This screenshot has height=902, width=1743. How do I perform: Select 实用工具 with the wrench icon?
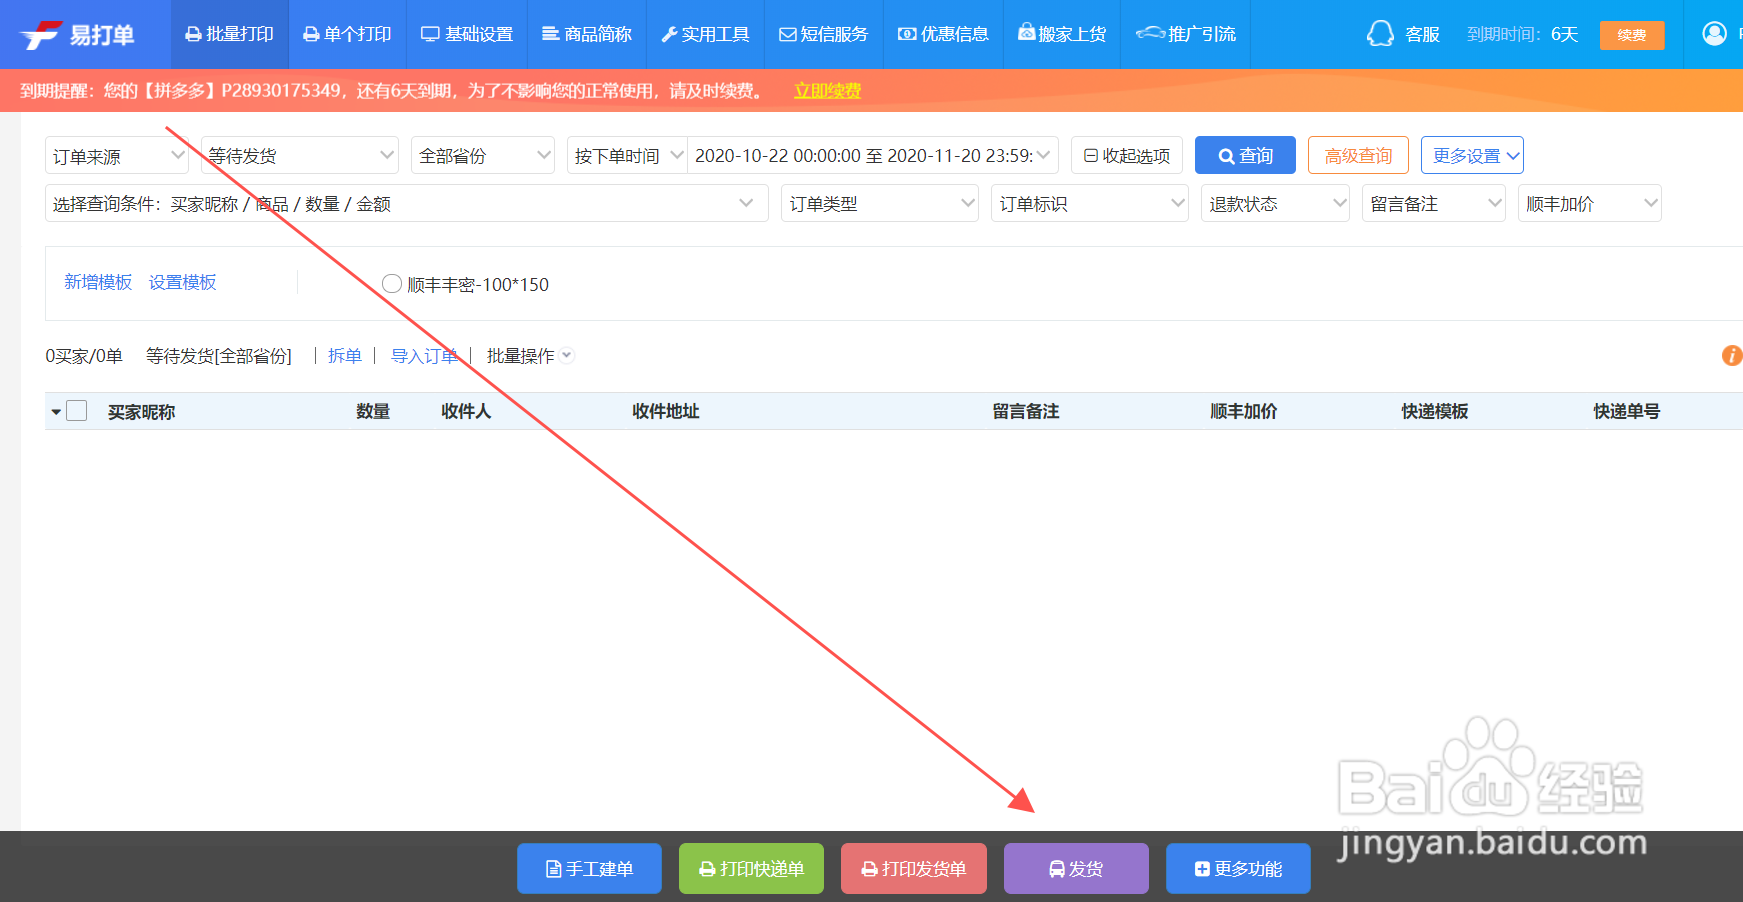click(705, 33)
